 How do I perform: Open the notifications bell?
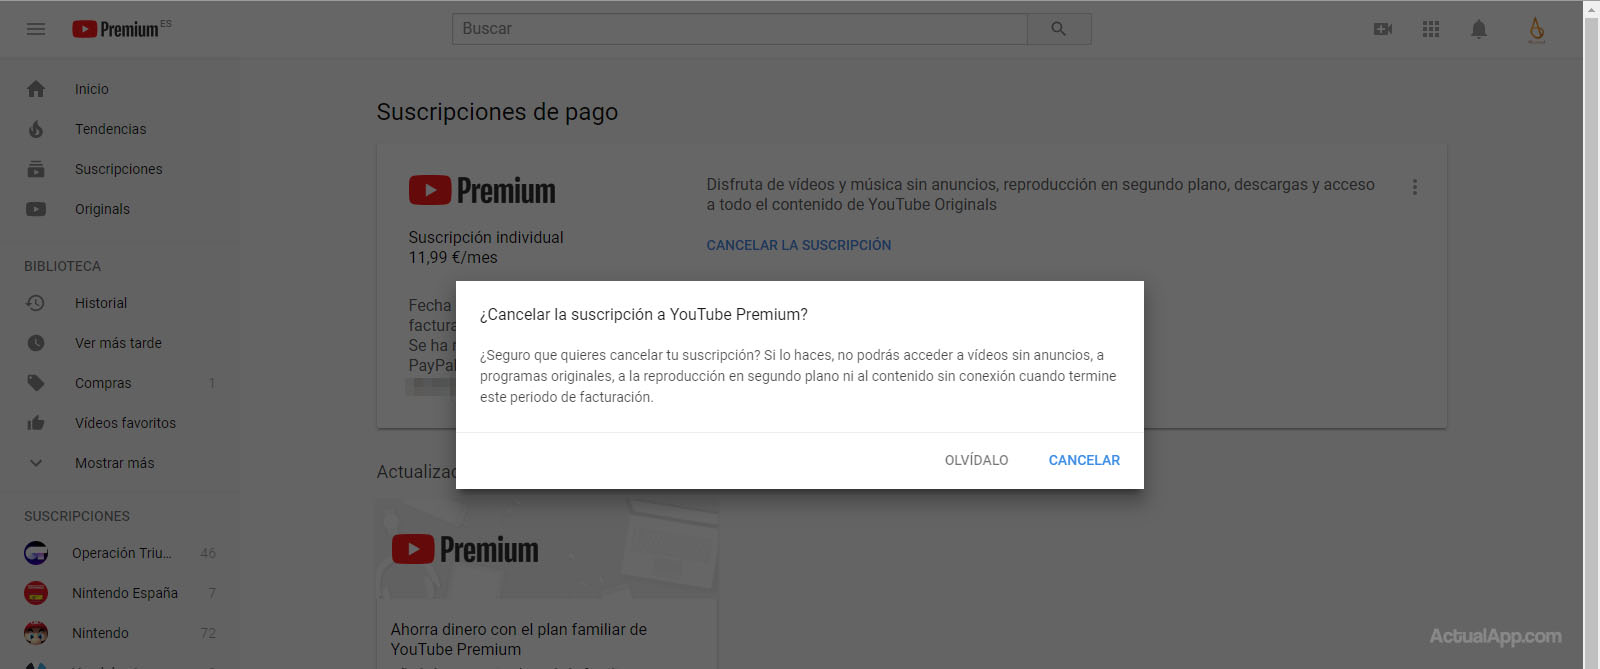tap(1479, 29)
